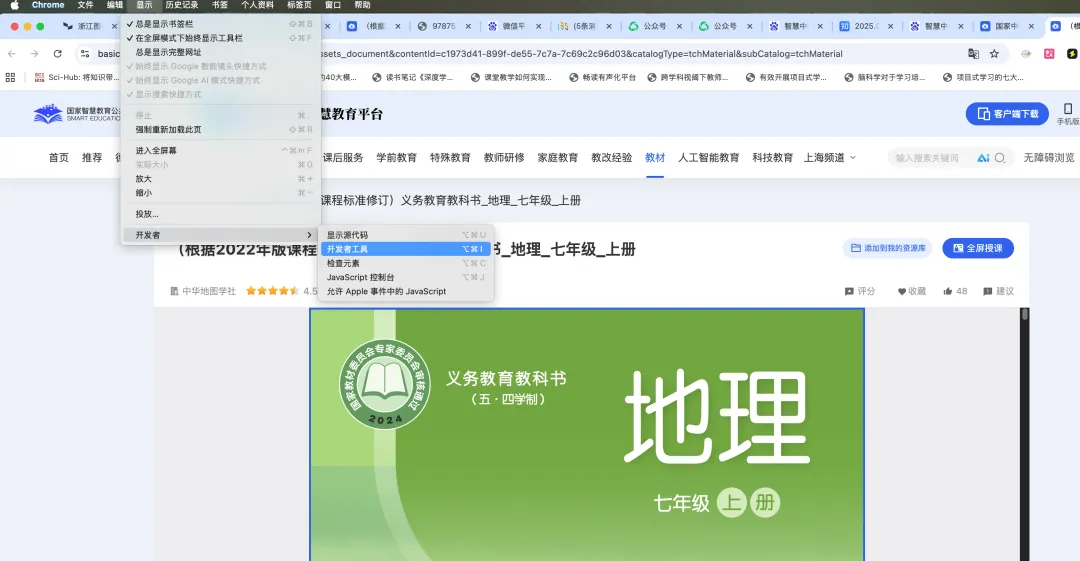The image size is (1080, 561).
Task: Open the 书签 menu bar item
Action: pyautogui.click(x=220, y=5)
